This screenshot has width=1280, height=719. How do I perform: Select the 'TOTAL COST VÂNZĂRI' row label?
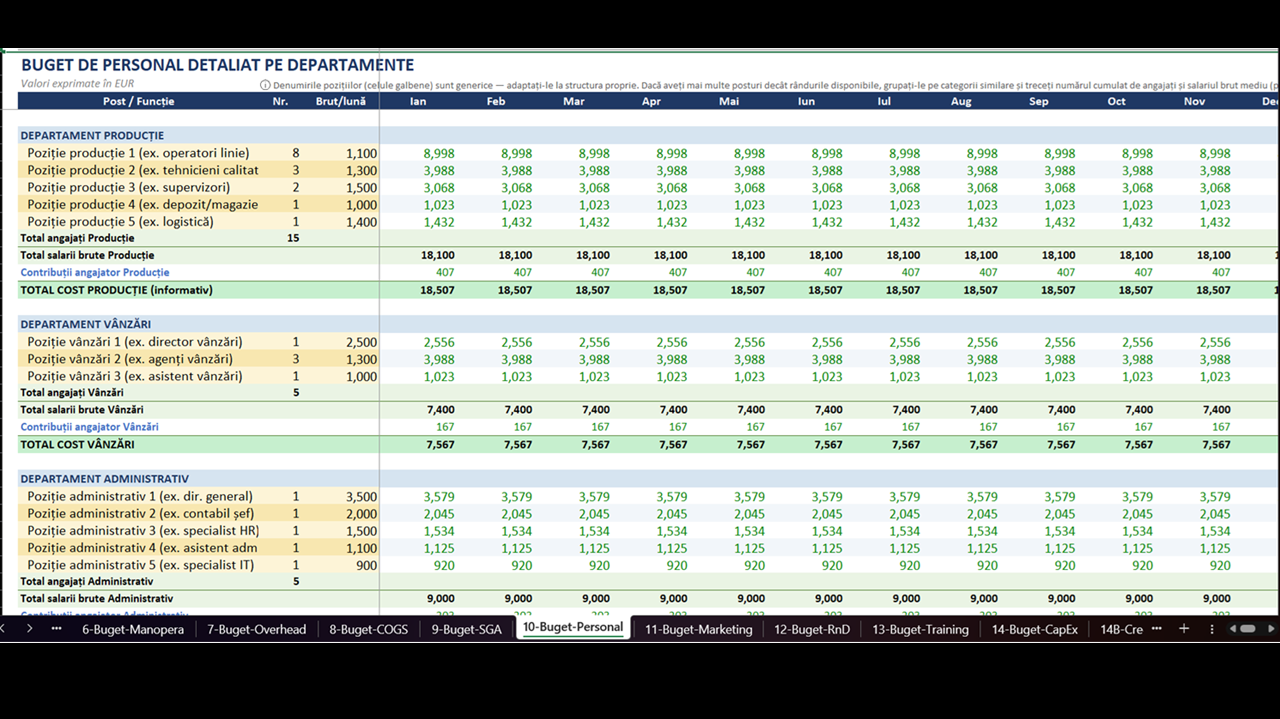click(77, 444)
